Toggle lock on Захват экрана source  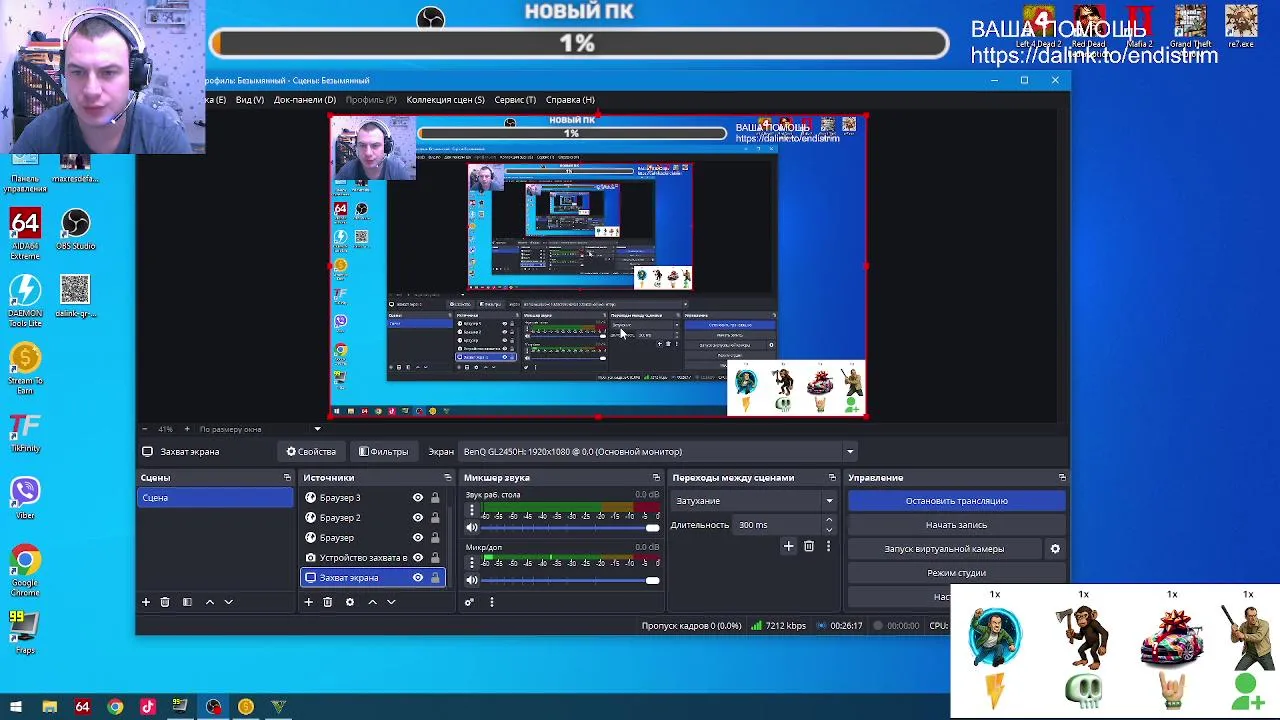435,578
